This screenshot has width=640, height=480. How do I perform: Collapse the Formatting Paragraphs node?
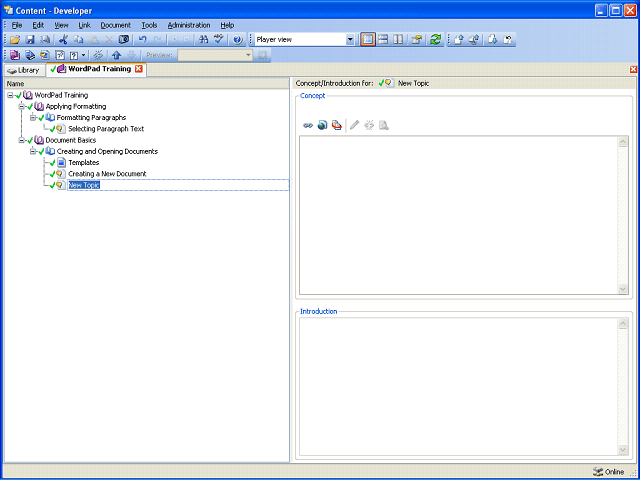coord(33,118)
